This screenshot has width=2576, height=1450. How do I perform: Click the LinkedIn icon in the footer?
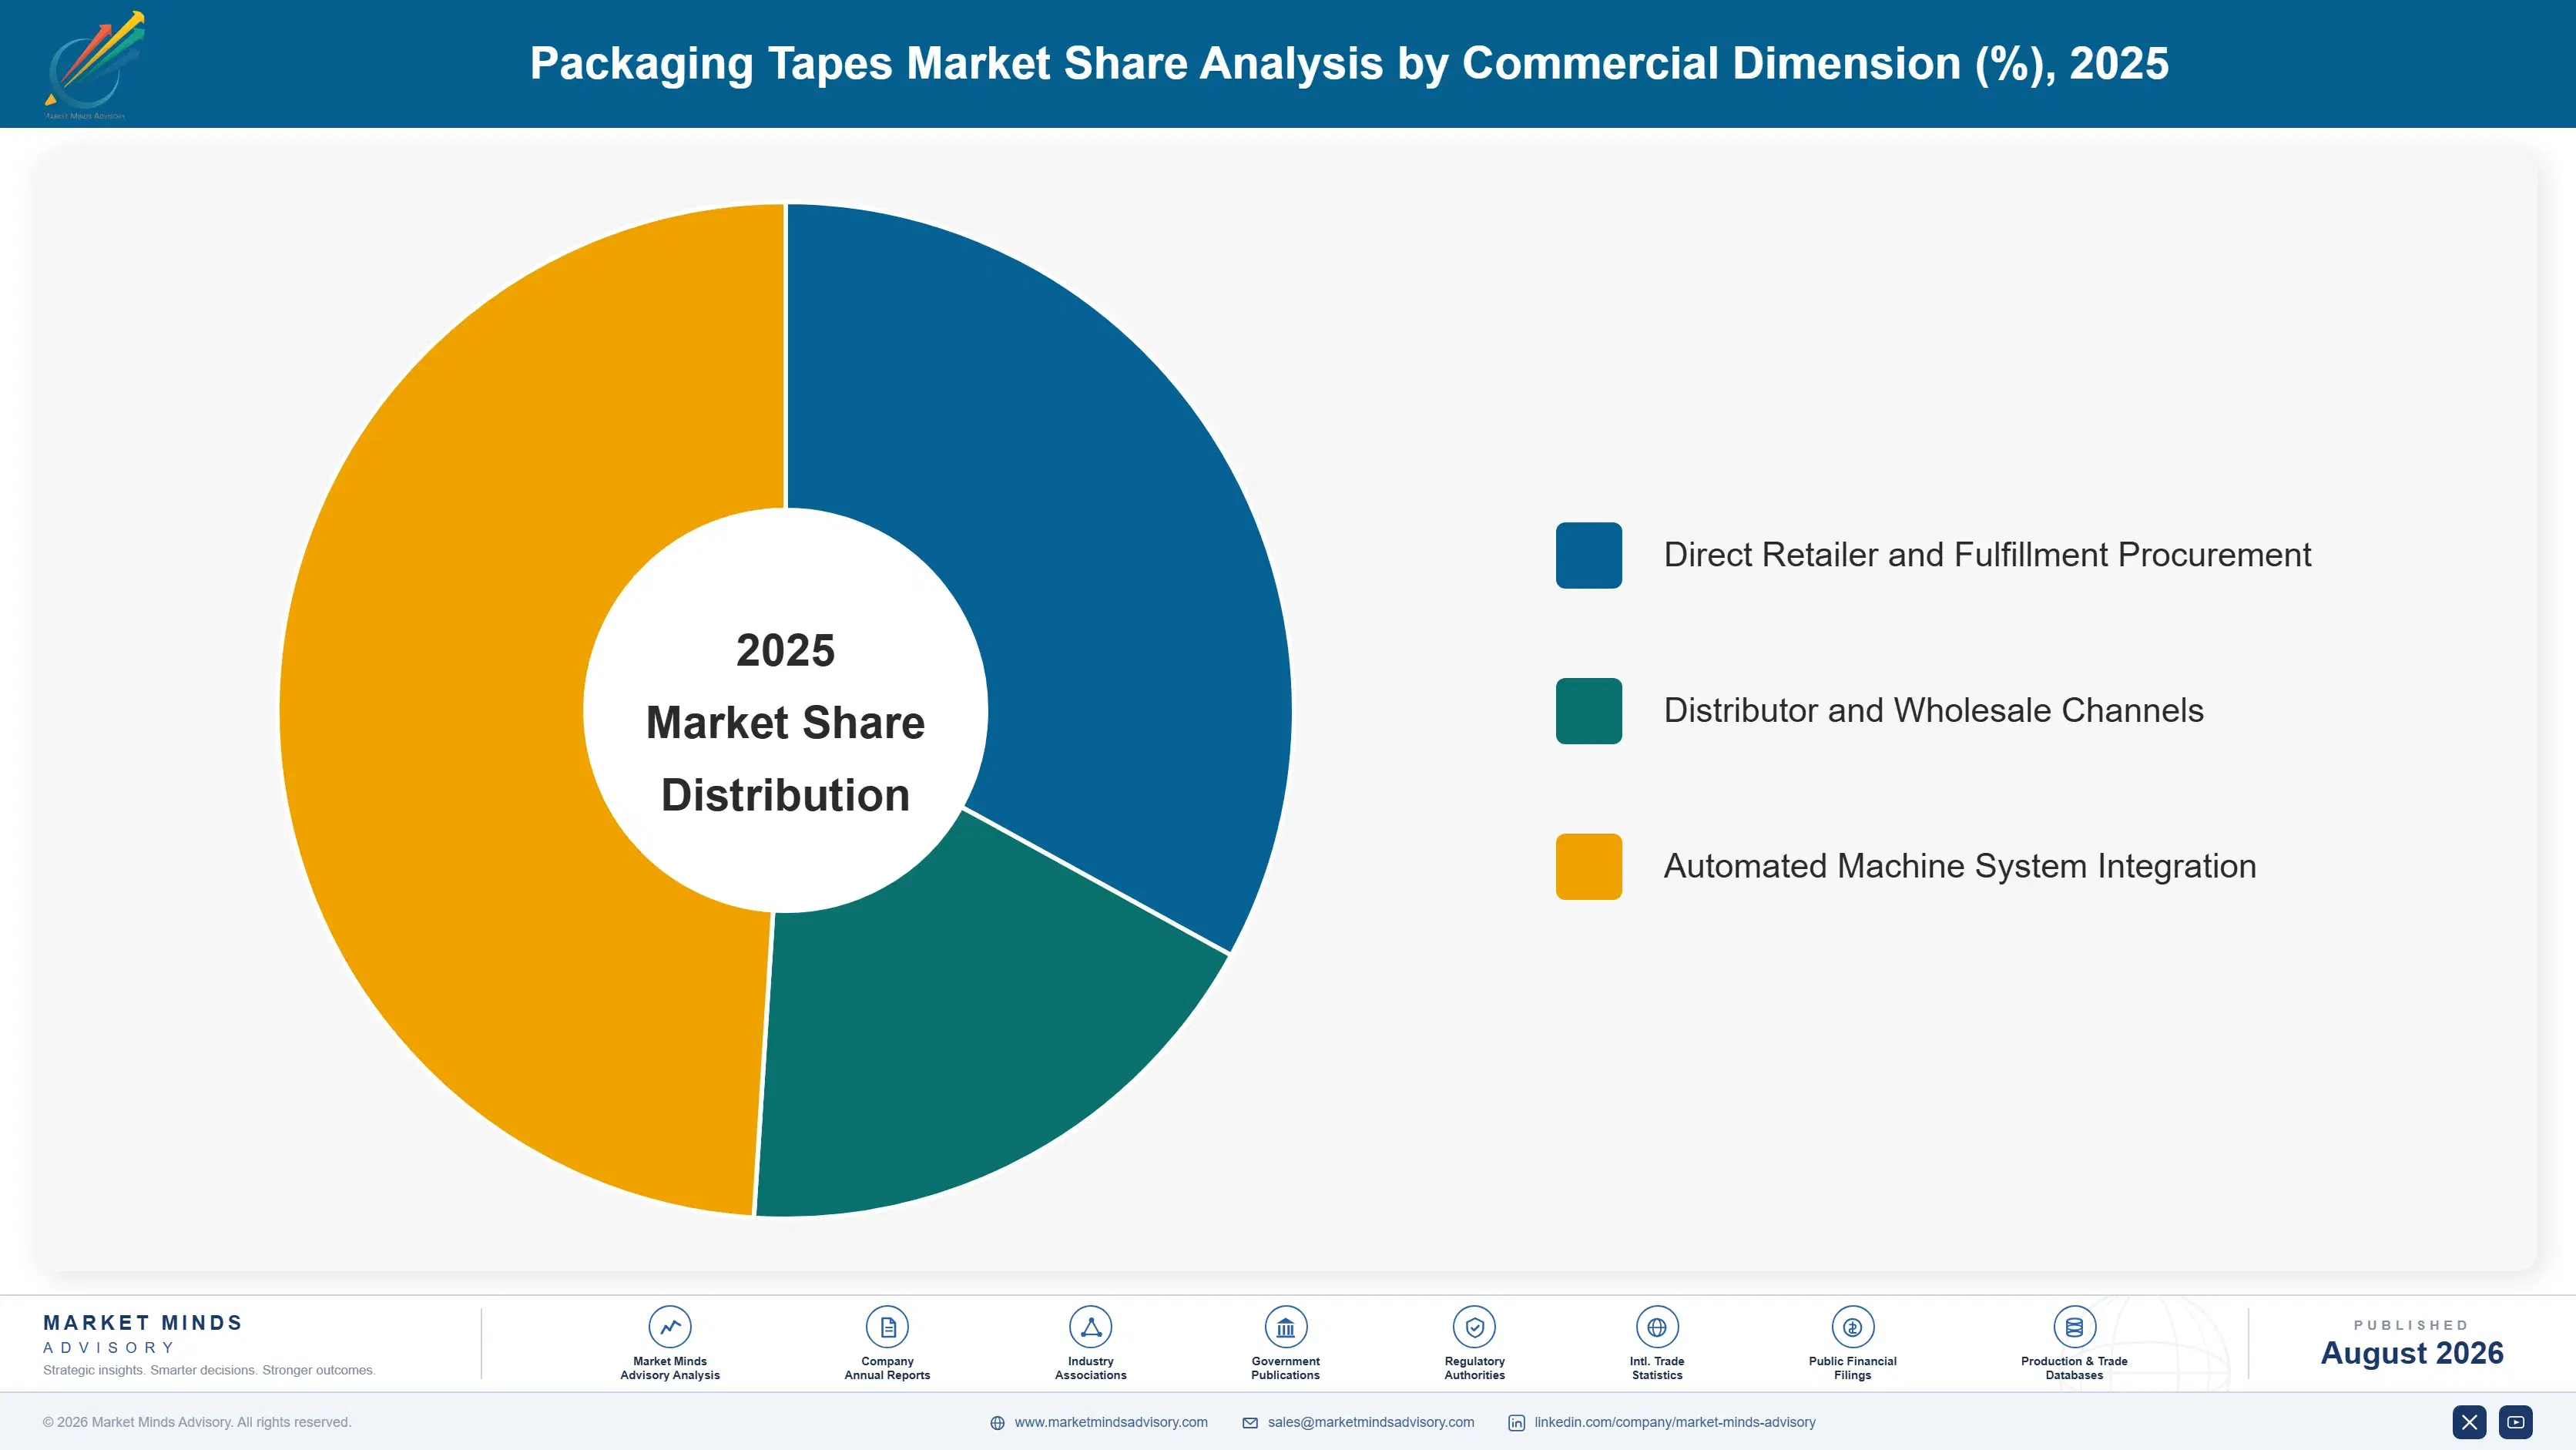click(1516, 1423)
